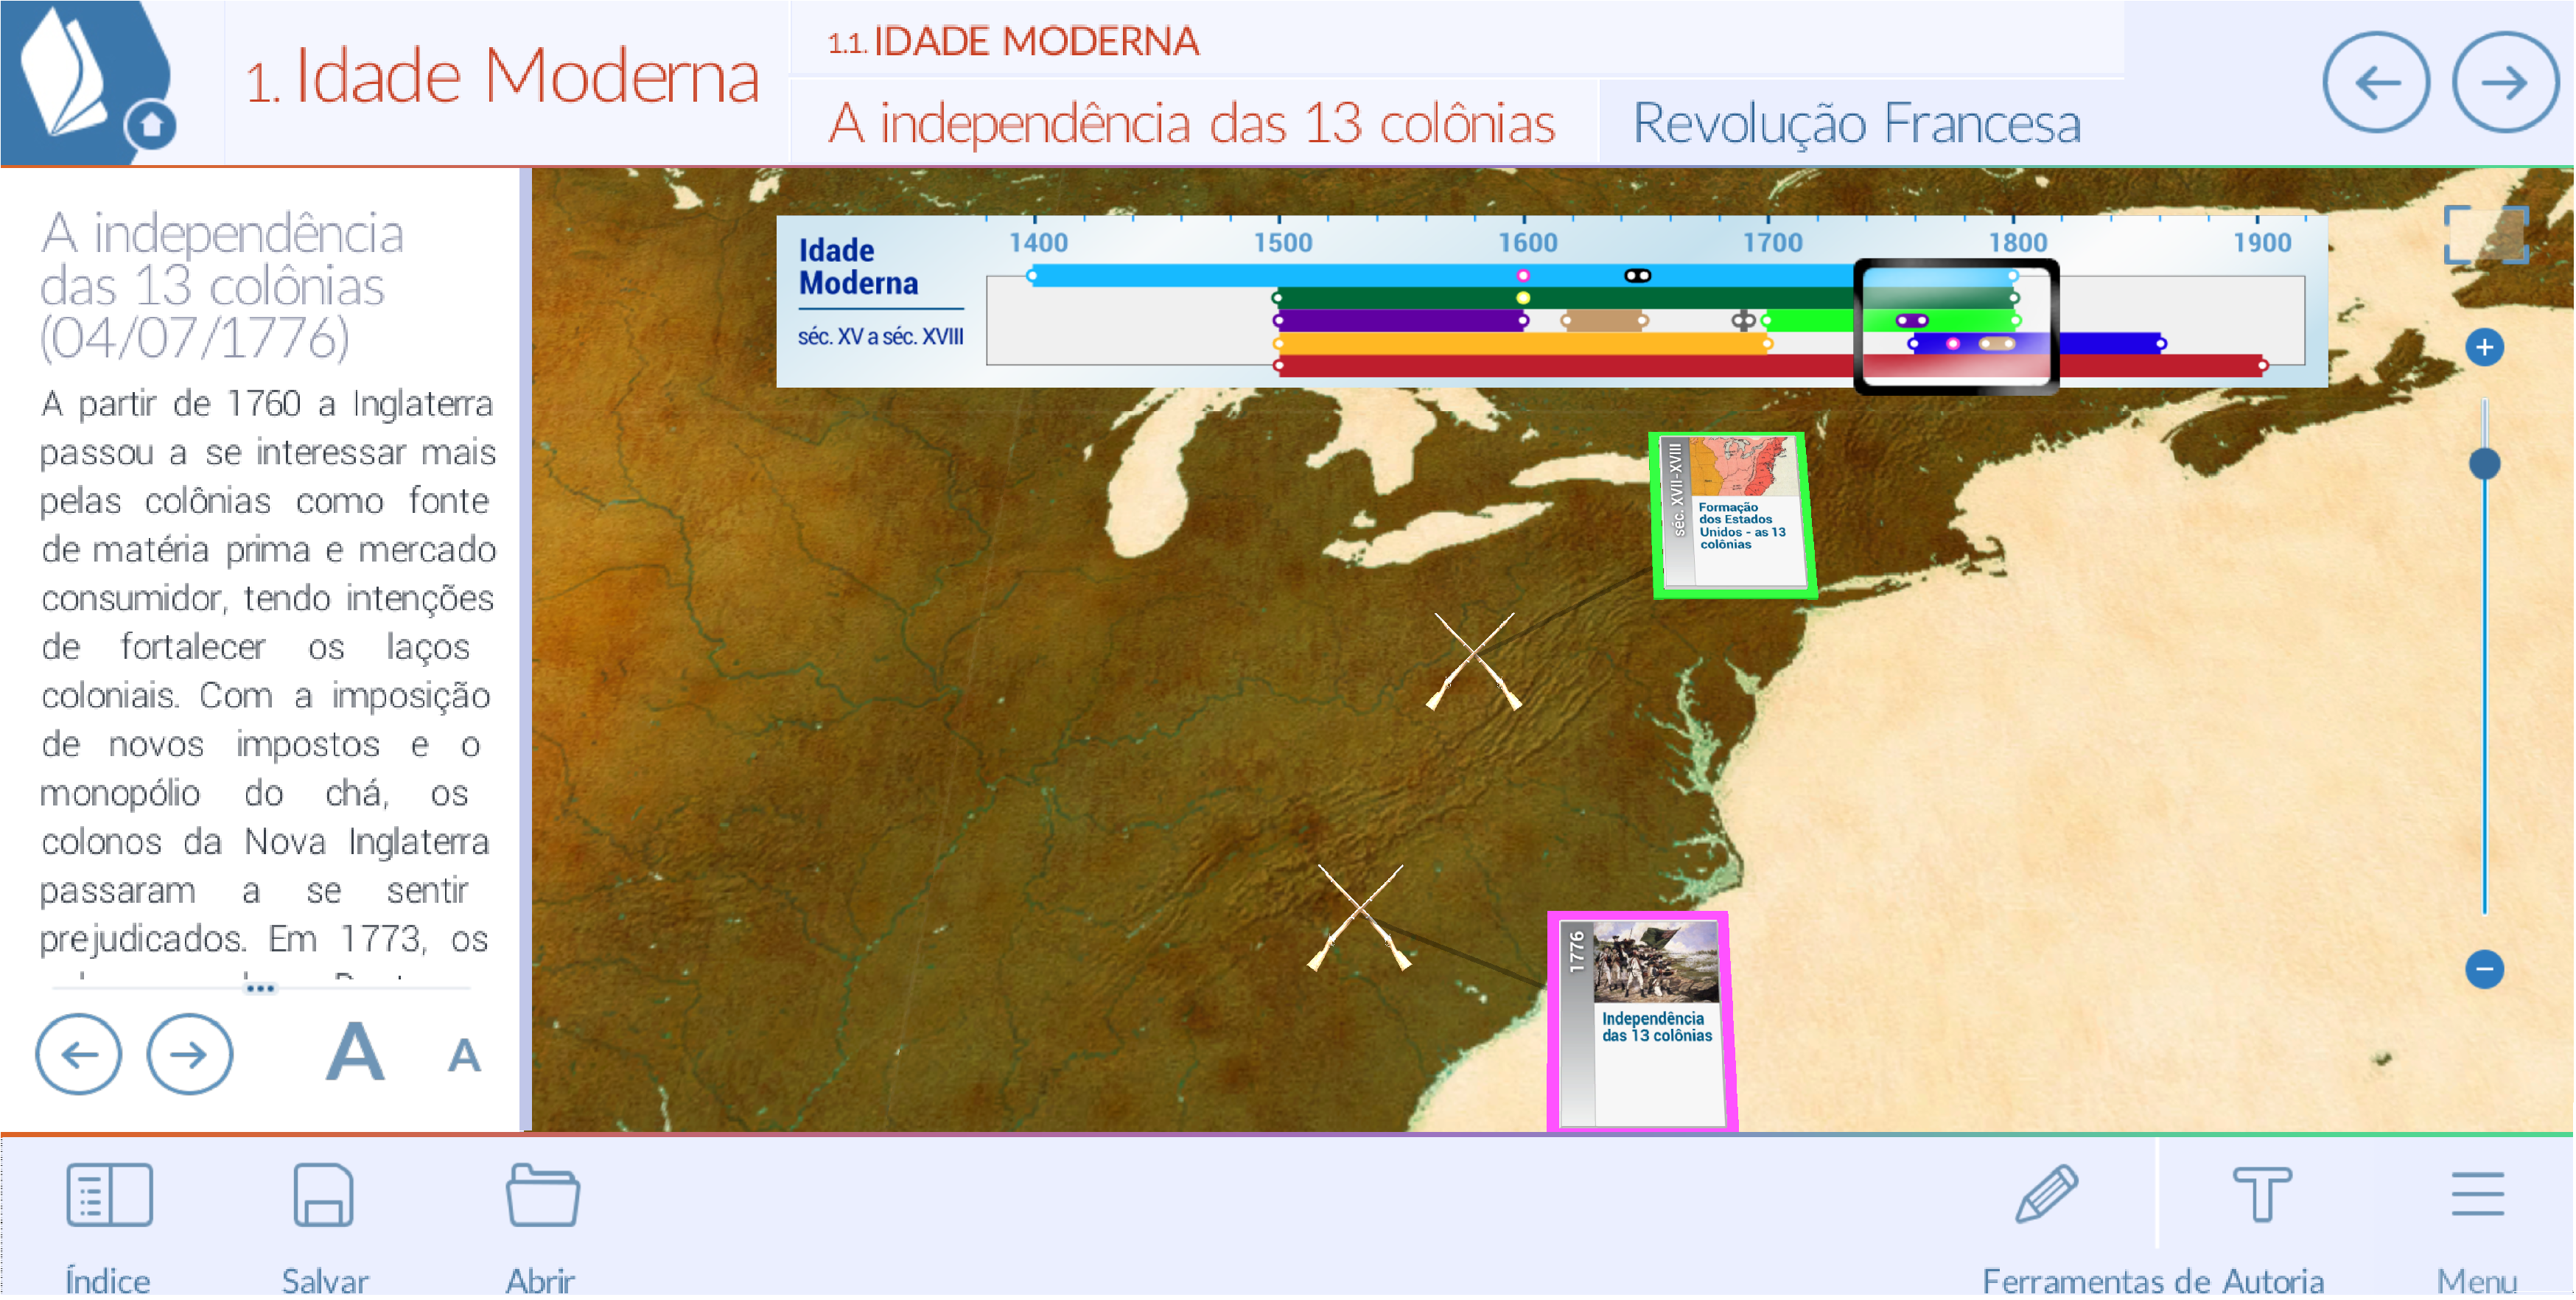Expand text panel with three-dots handle
The image size is (2576, 1300).
tap(260, 990)
